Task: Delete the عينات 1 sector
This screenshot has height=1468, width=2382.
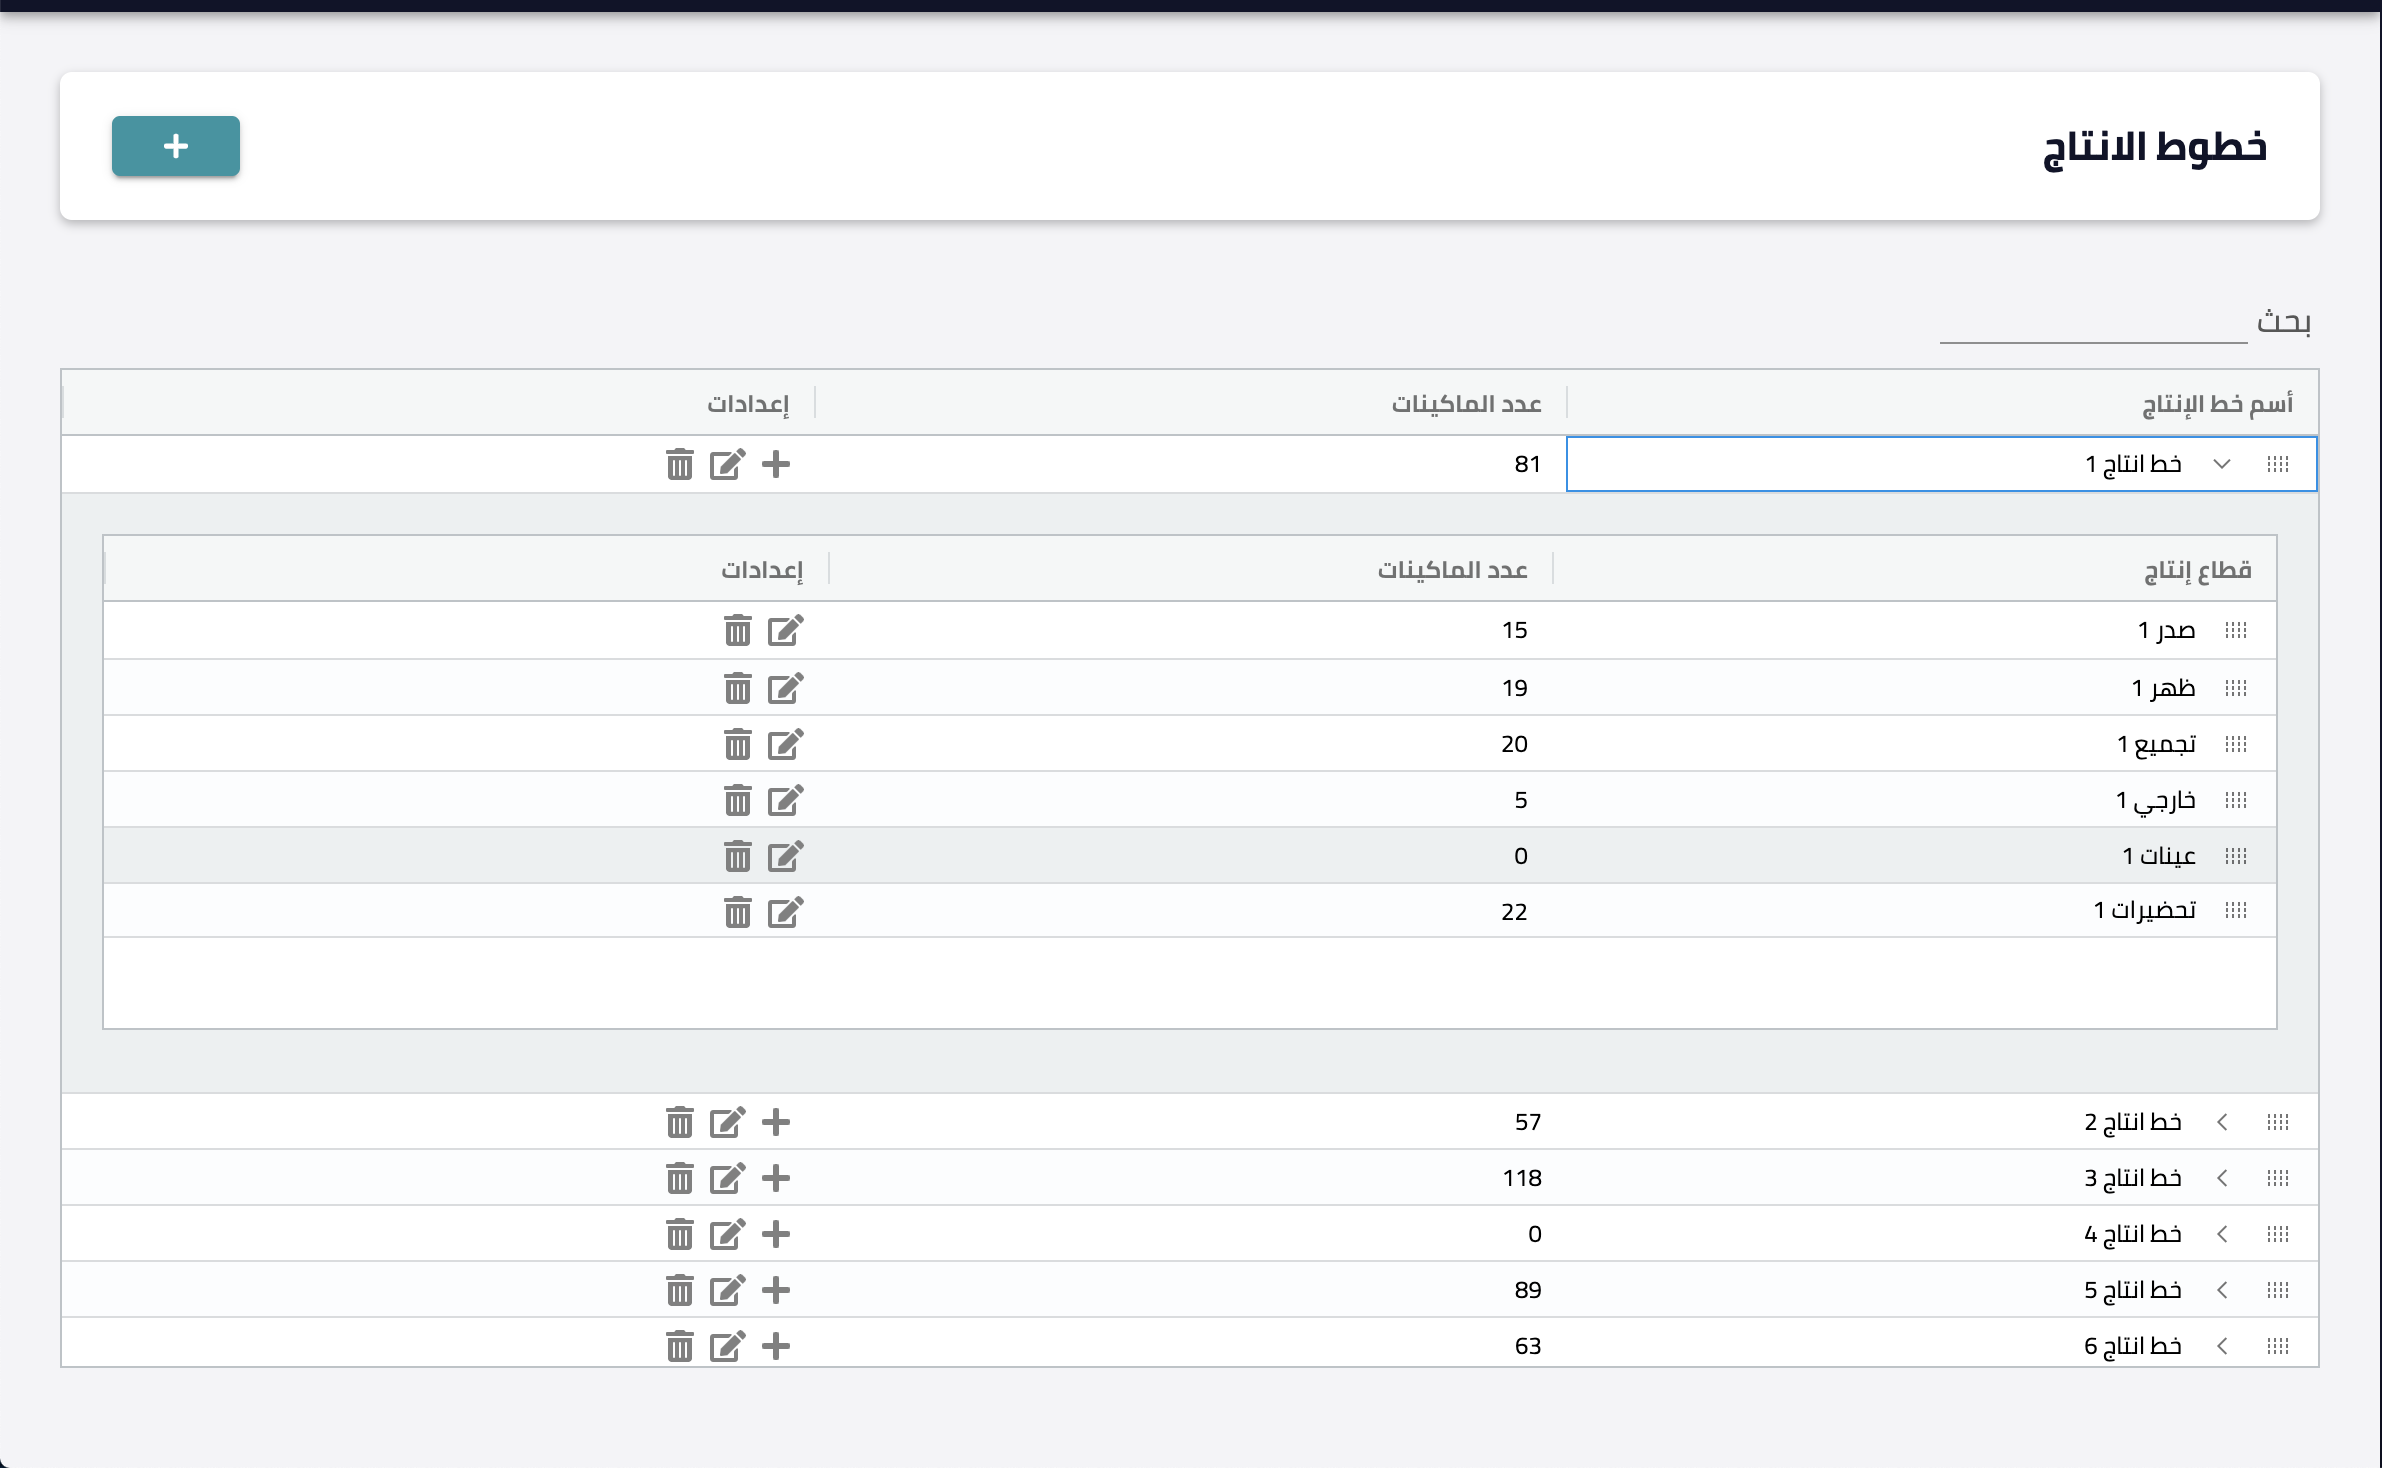Action: click(738, 856)
